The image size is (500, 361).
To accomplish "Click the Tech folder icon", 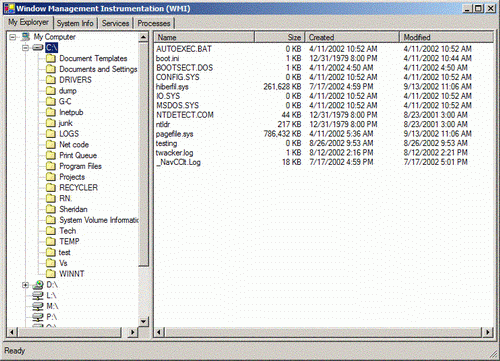I will [x=51, y=231].
